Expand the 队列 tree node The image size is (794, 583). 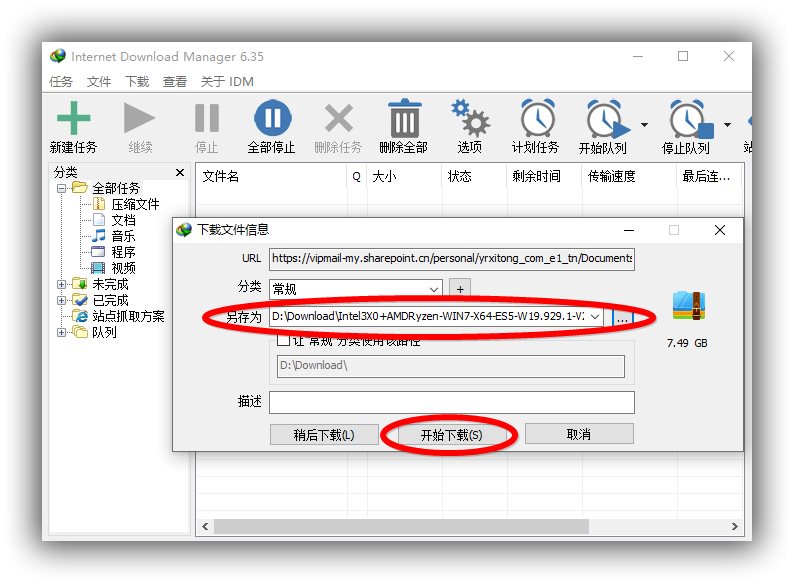point(62,332)
